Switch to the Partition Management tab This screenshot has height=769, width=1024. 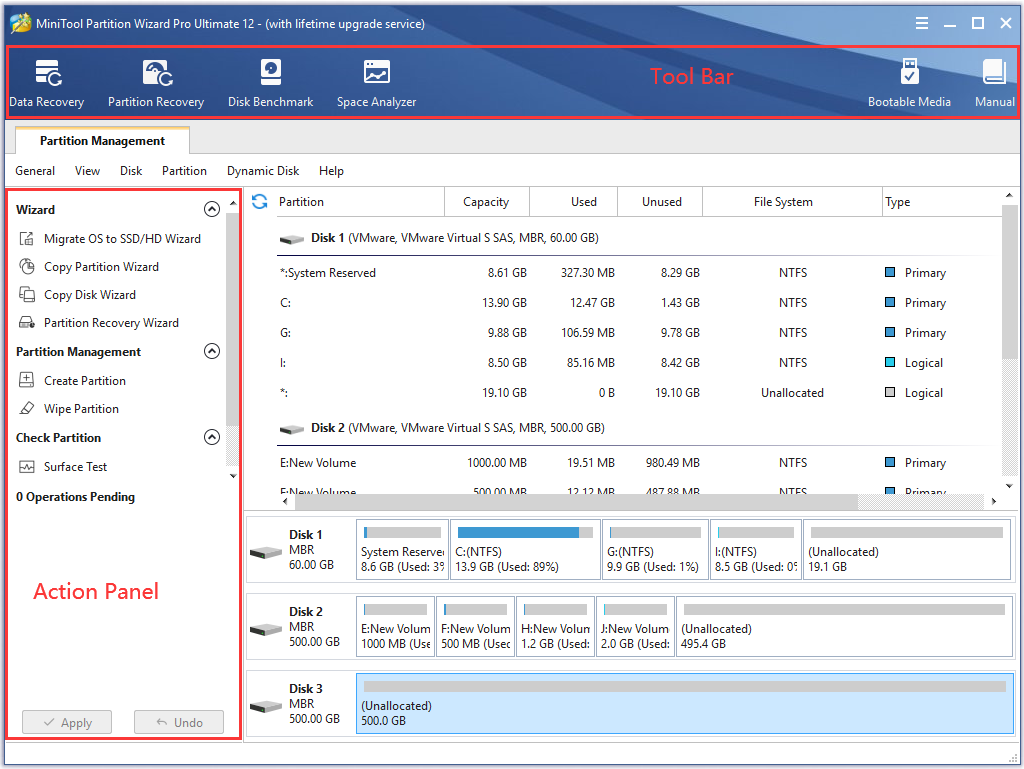coord(101,140)
